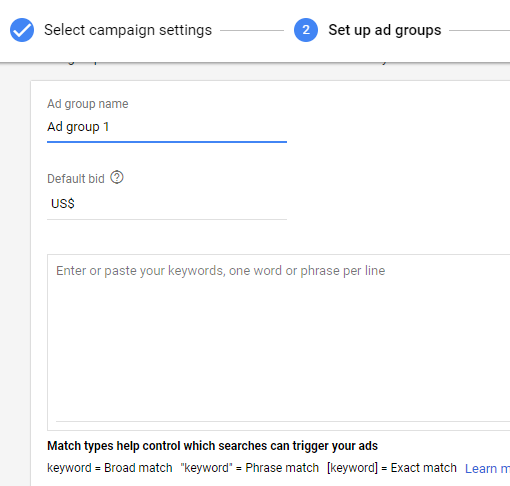Click the blue checkmark completed-step icon
Image resolution: width=510 pixels, height=486 pixels.
pos(22,30)
